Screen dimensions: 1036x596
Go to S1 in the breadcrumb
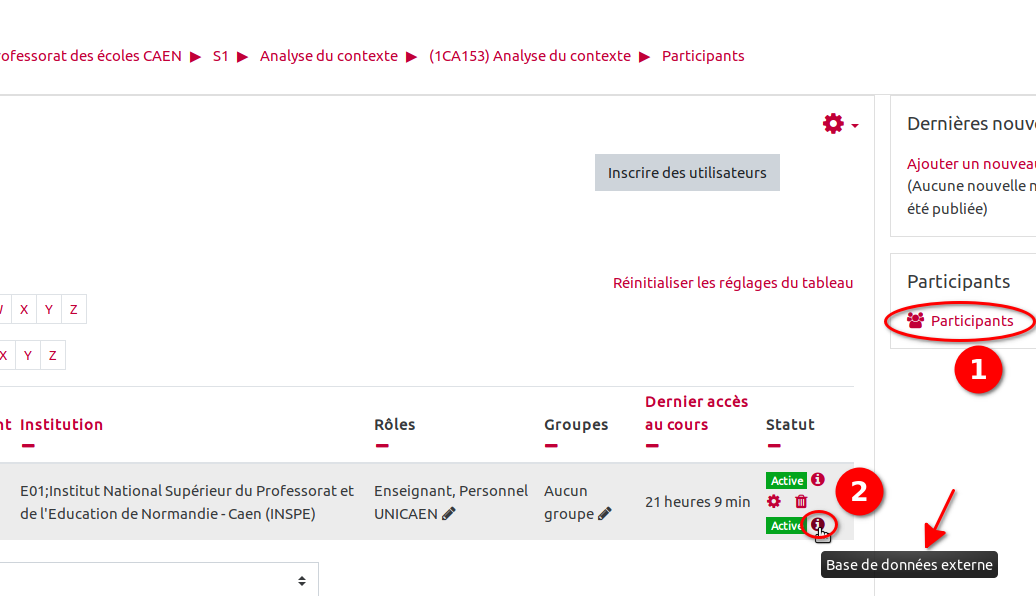tap(221, 56)
